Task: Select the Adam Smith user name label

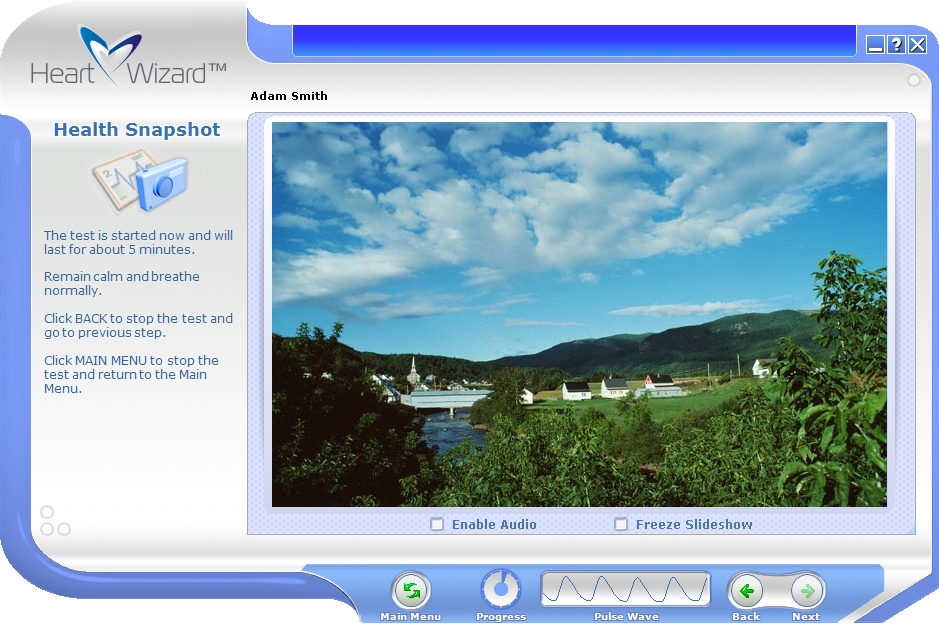Action: click(x=289, y=97)
